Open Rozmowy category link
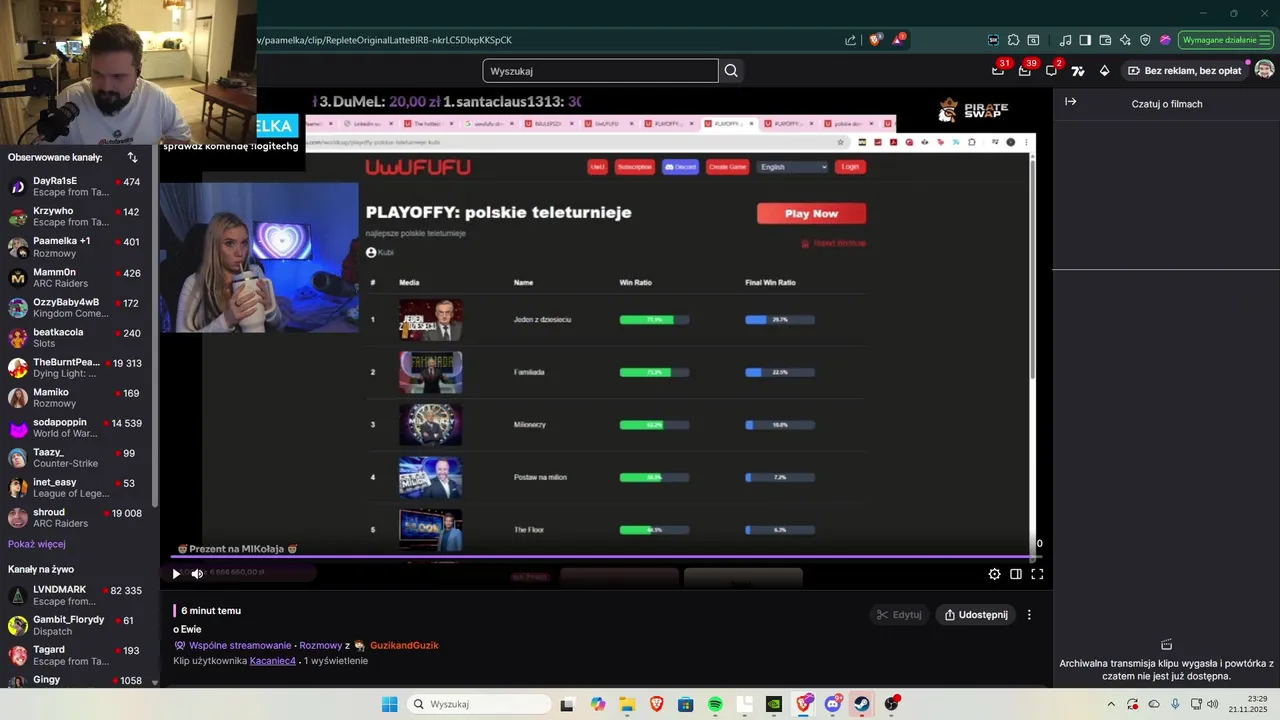The image size is (1280, 720). pyautogui.click(x=320, y=645)
